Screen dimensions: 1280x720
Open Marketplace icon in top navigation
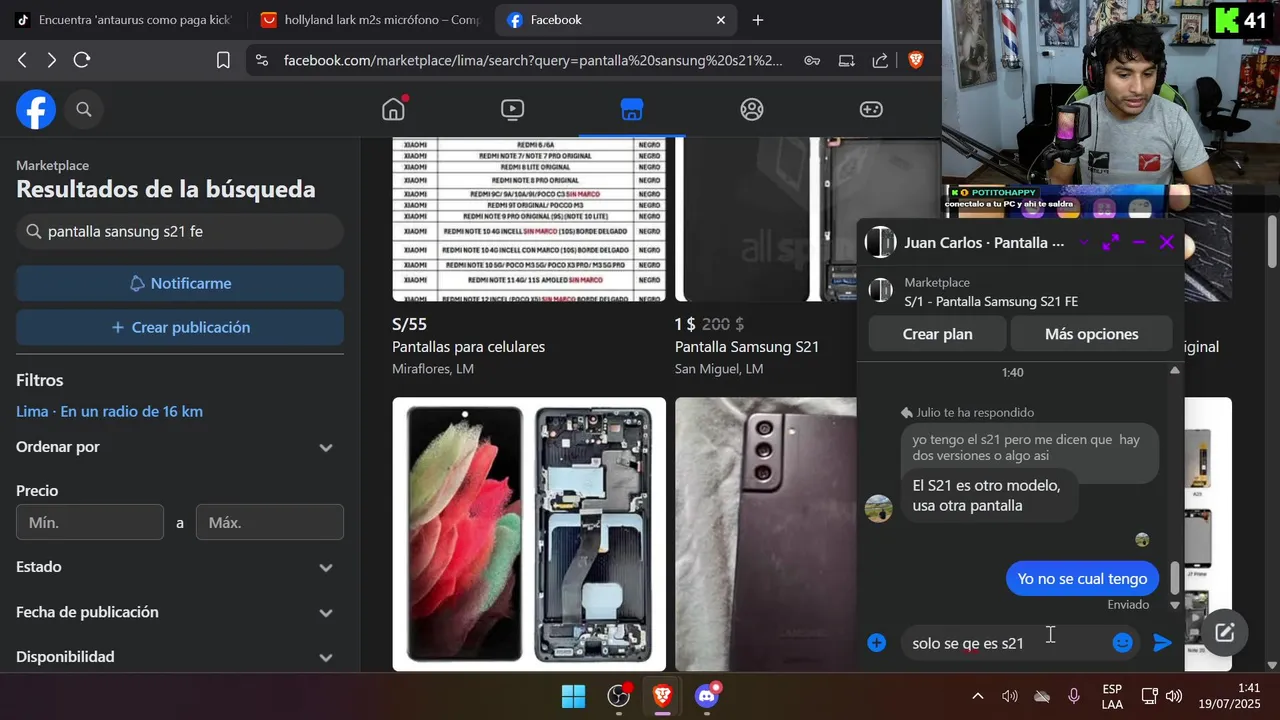point(631,109)
